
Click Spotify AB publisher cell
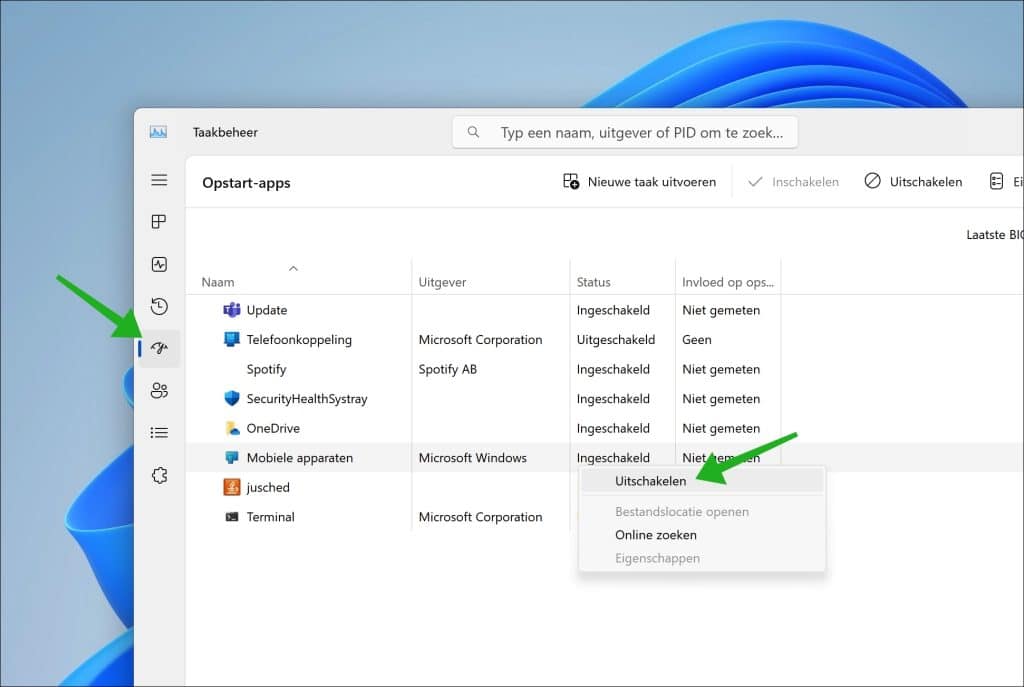tap(447, 369)
